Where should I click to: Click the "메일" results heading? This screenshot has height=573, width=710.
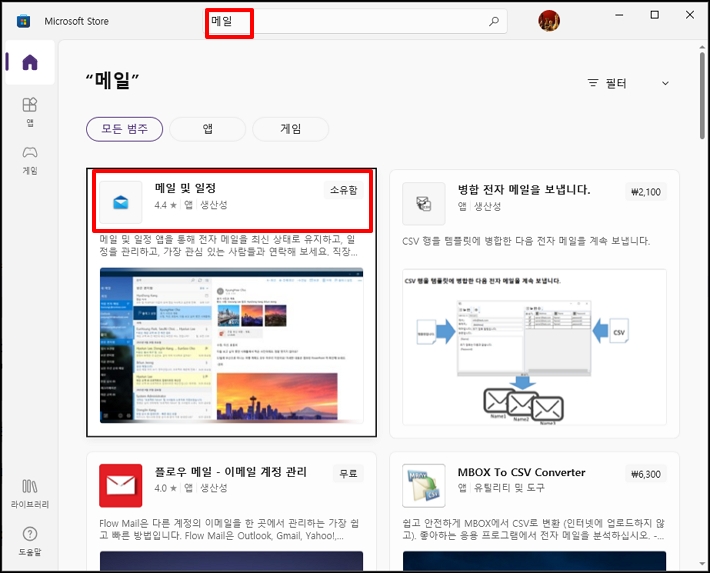(x=112, y=81)
